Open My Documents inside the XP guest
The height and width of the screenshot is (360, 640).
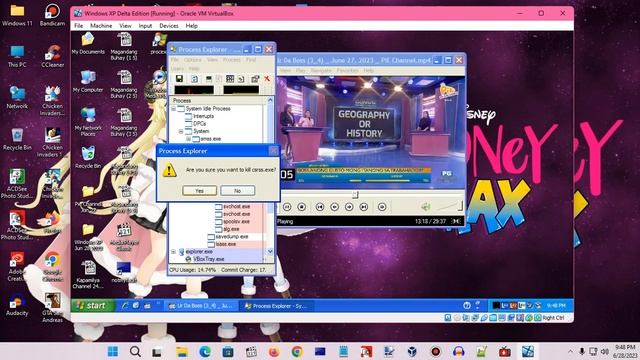(x=88, y=44)
